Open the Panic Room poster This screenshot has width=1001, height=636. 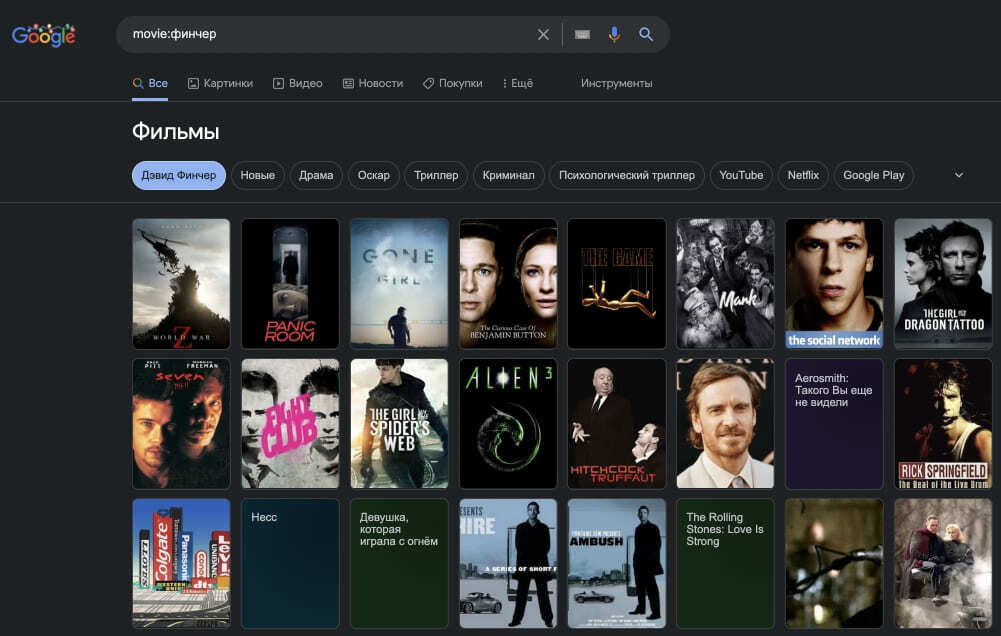coord(290,284)
